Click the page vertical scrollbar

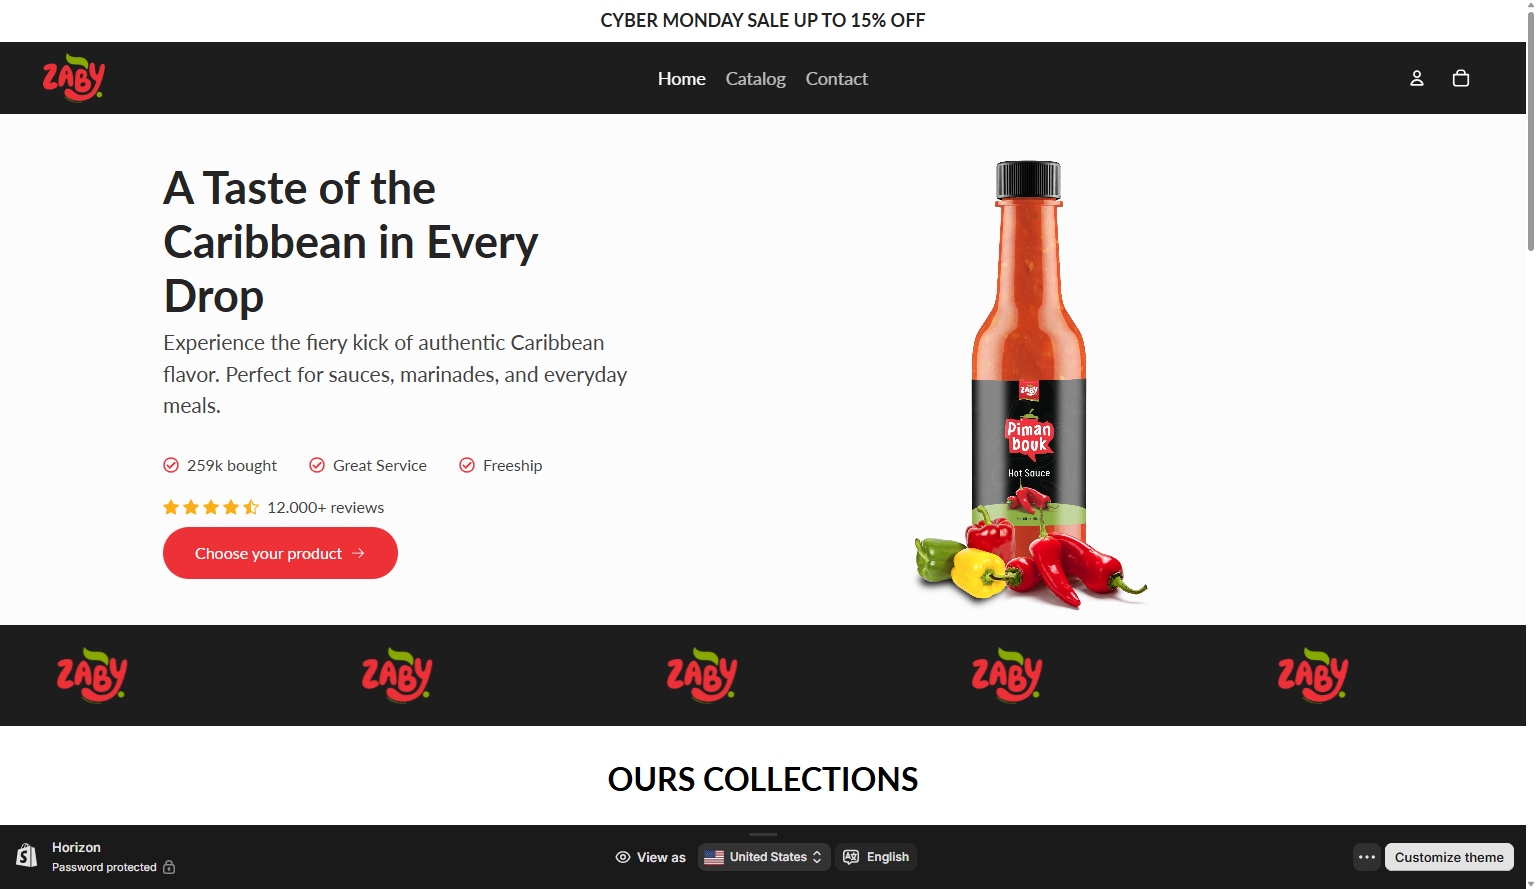pyautogui.click(x=1531, y=130)
